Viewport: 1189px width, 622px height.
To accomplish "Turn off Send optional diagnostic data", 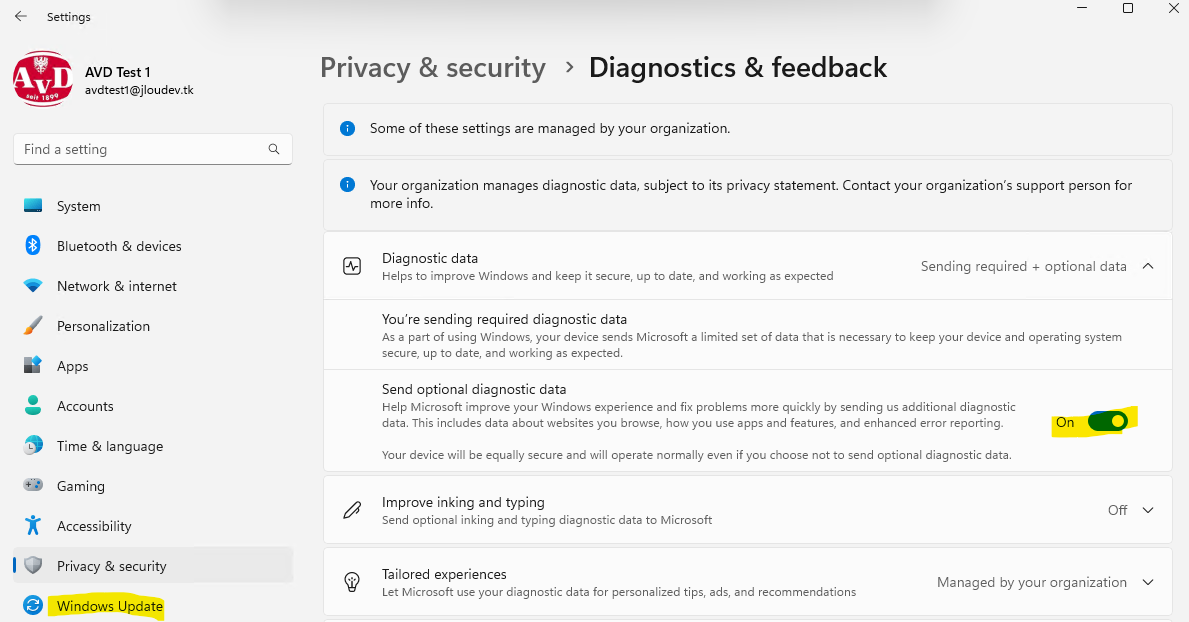I will click(x=1108, y=421).
